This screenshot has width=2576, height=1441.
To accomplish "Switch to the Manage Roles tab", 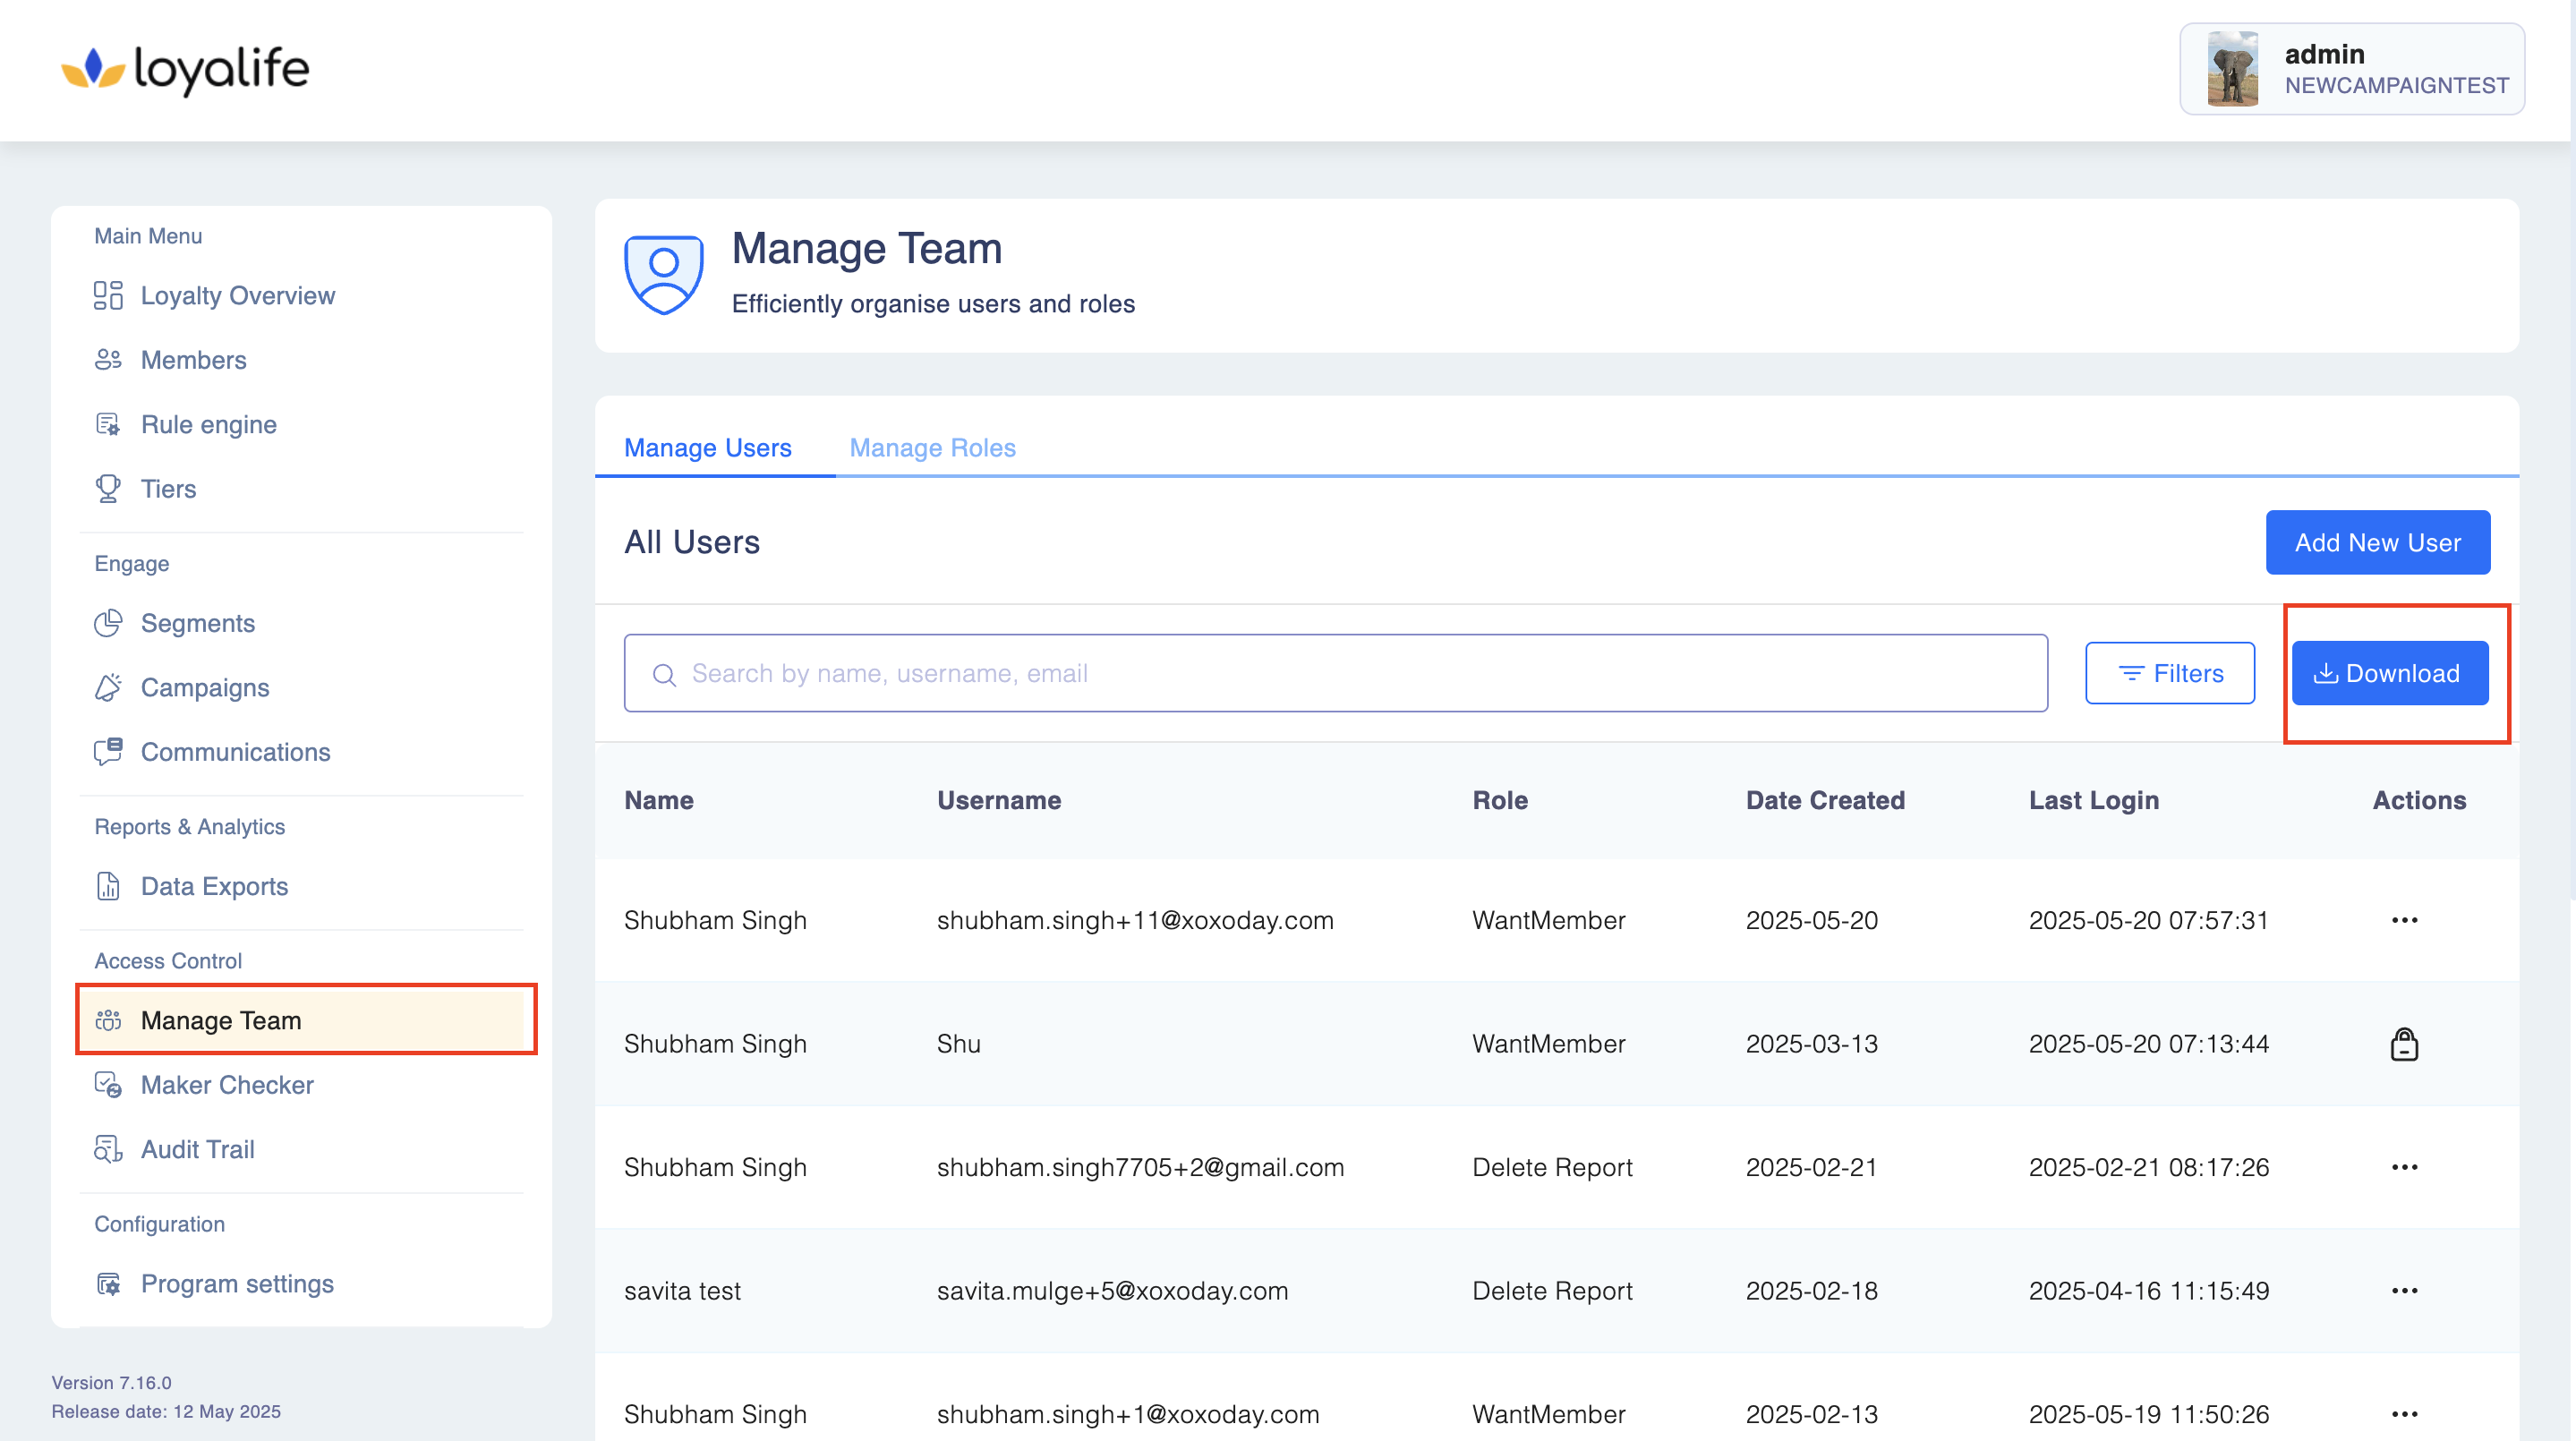I will (932, 448).
